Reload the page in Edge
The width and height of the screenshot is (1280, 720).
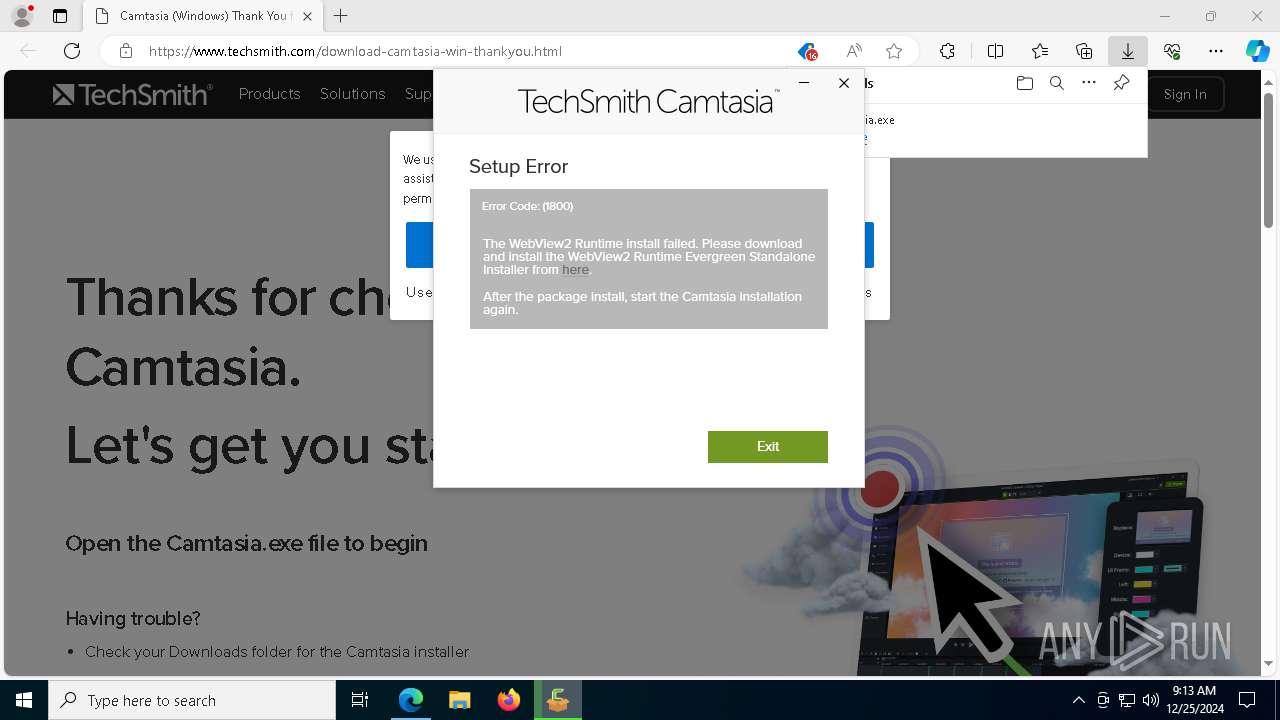[x=72, y=51]
